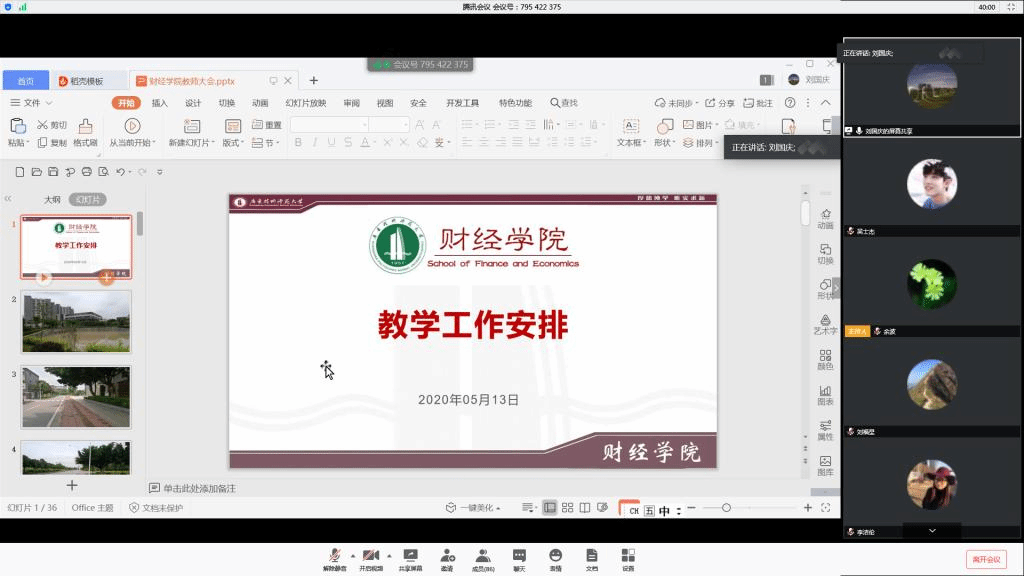Screen dimensions: 1024x576
Task: Open the meeting members list
Action: [483, 556]
